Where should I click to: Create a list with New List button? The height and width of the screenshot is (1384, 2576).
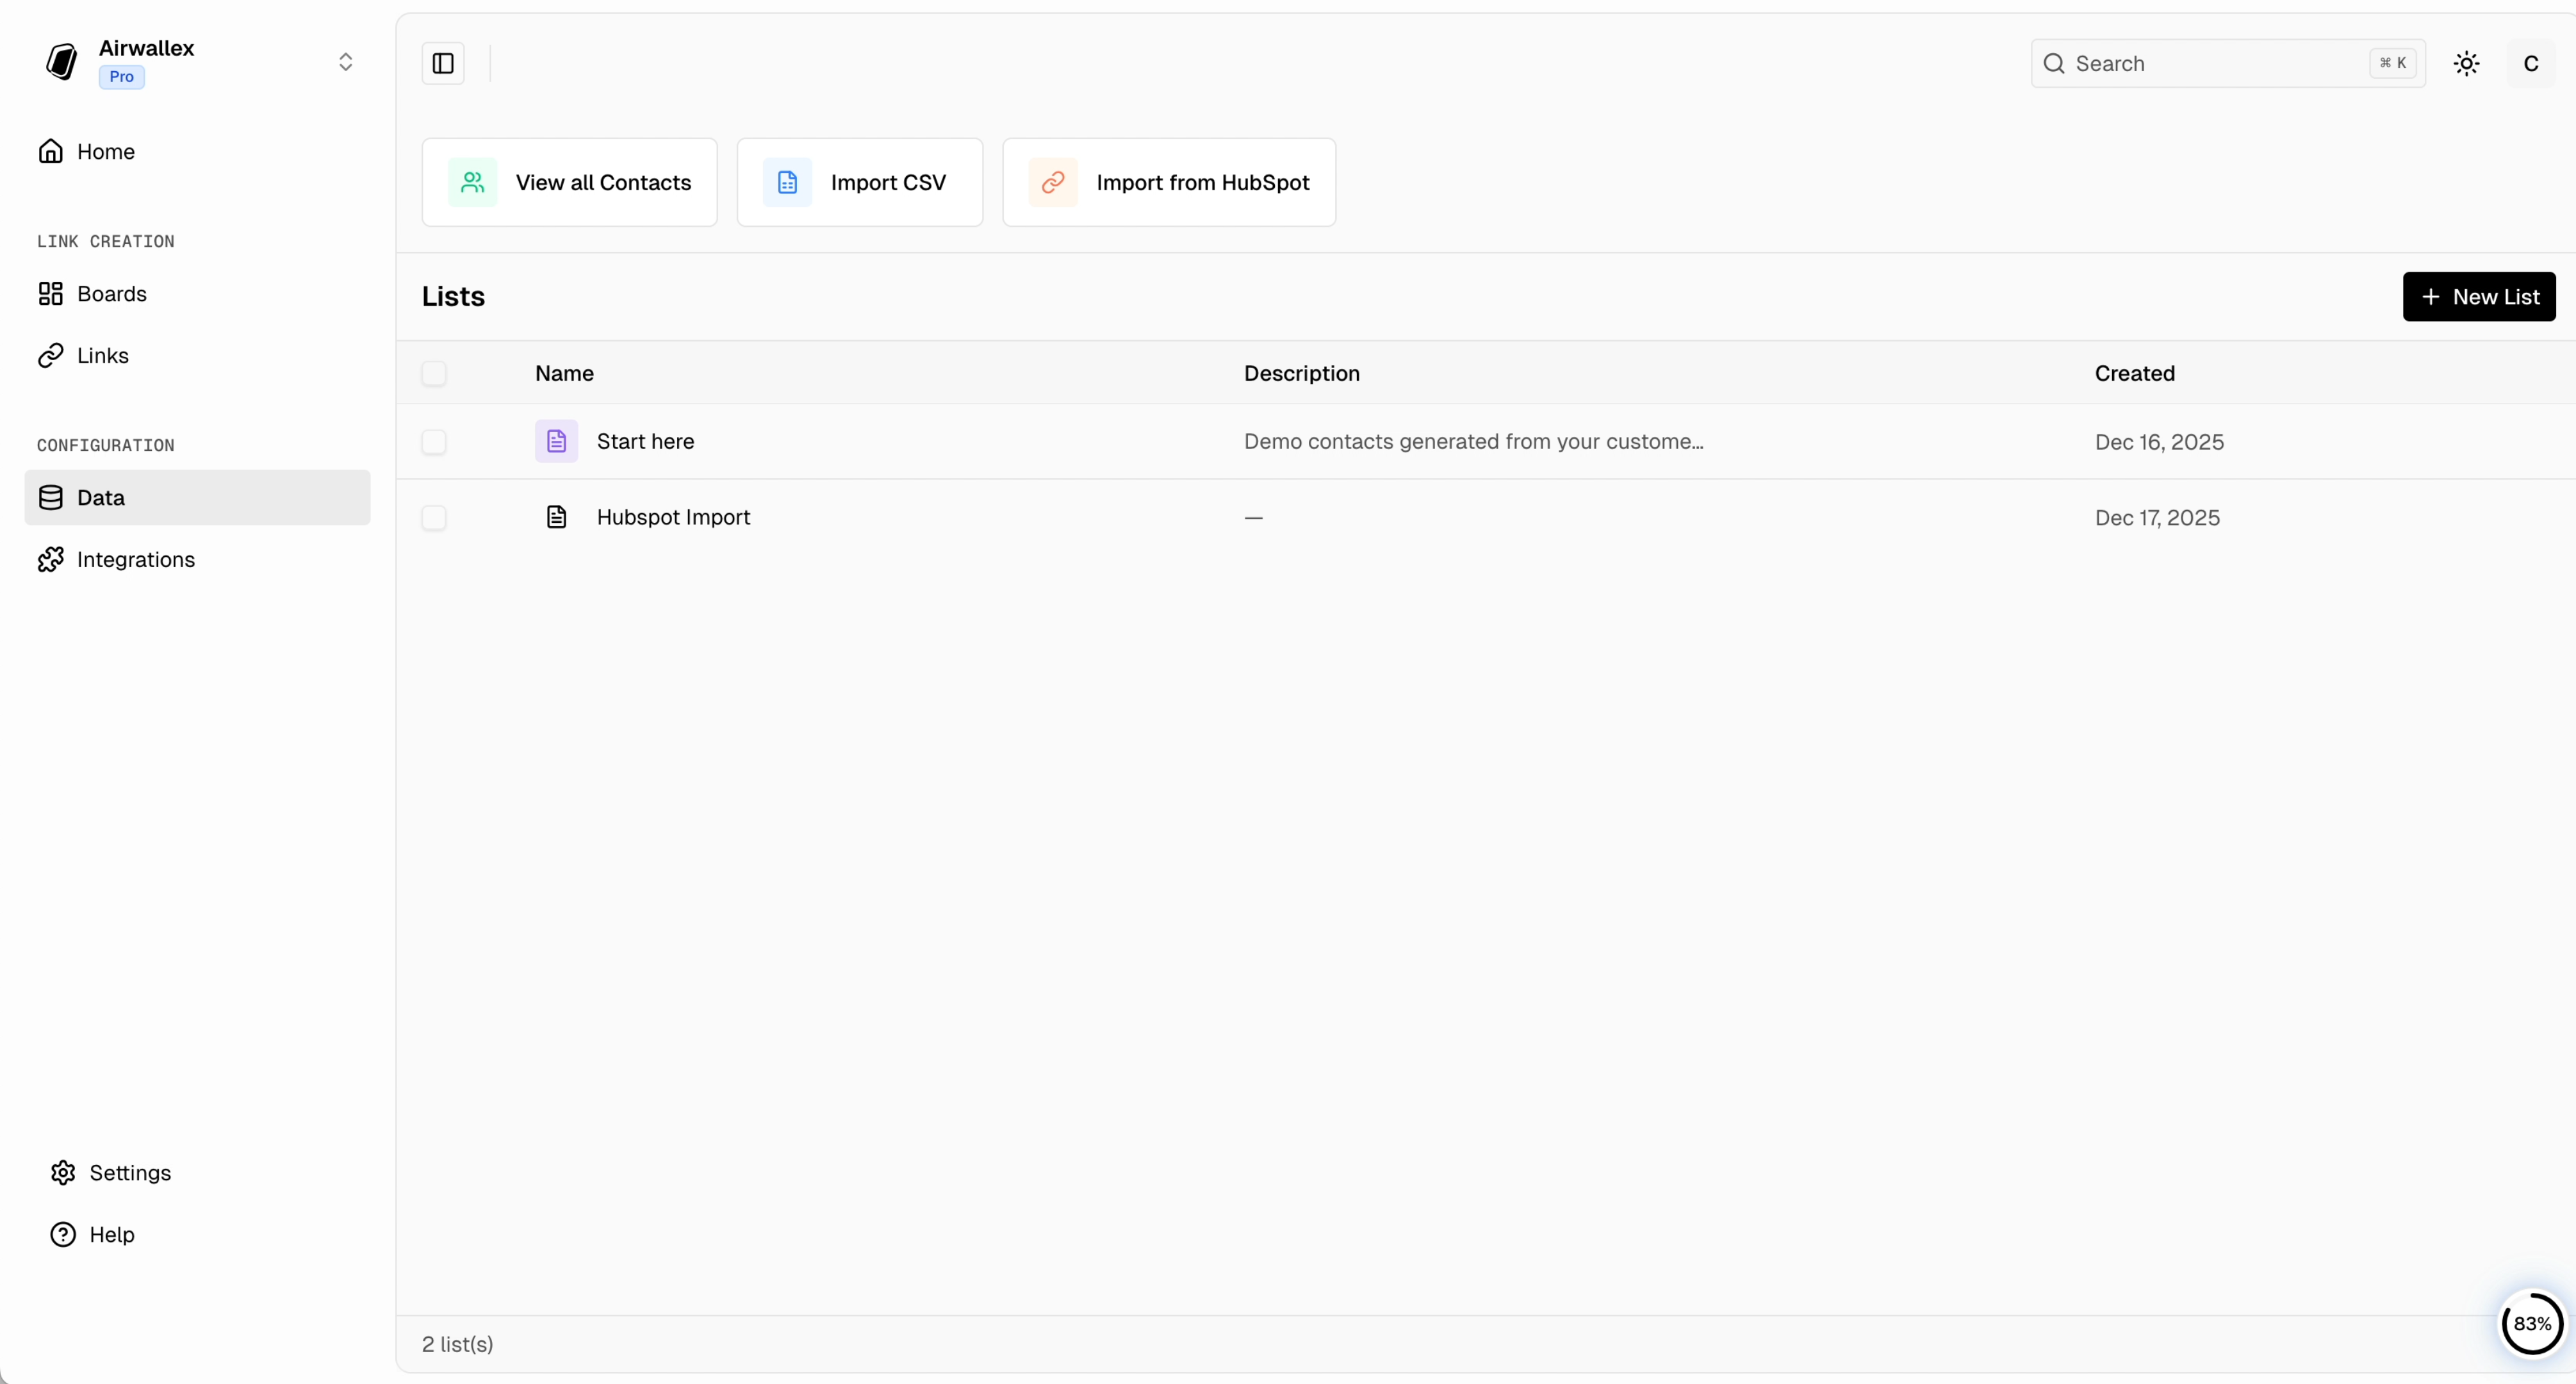(2479, 296)
